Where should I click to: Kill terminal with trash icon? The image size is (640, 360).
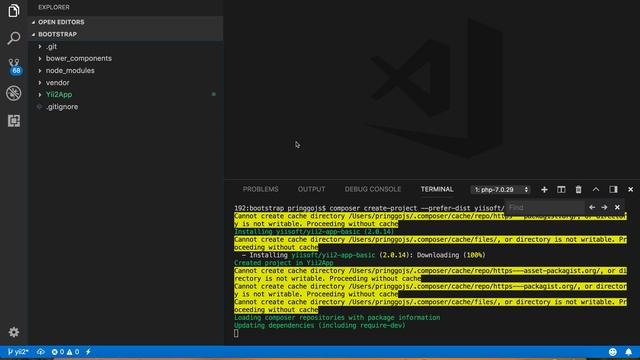(578, 189)
